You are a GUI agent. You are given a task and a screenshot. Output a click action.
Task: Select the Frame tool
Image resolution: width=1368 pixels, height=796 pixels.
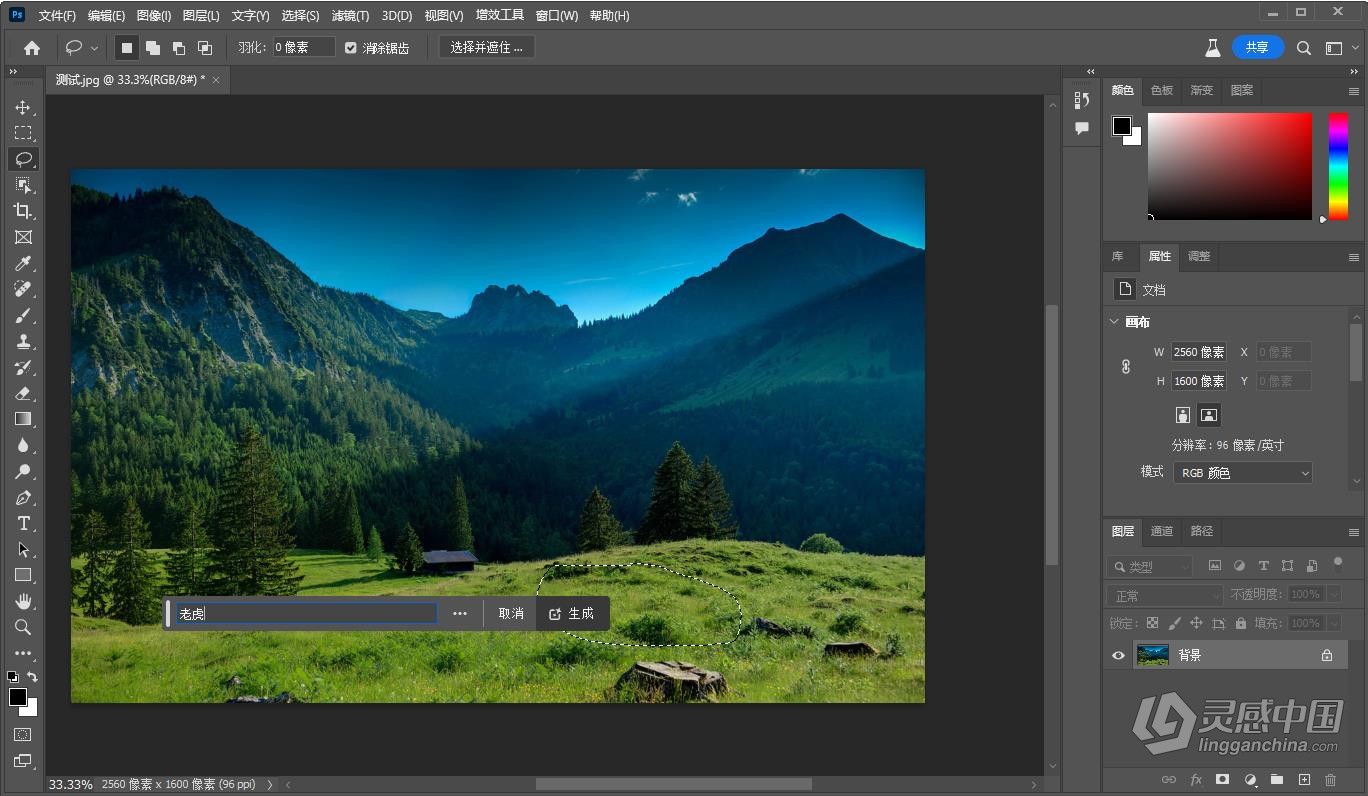click(23, 237)
